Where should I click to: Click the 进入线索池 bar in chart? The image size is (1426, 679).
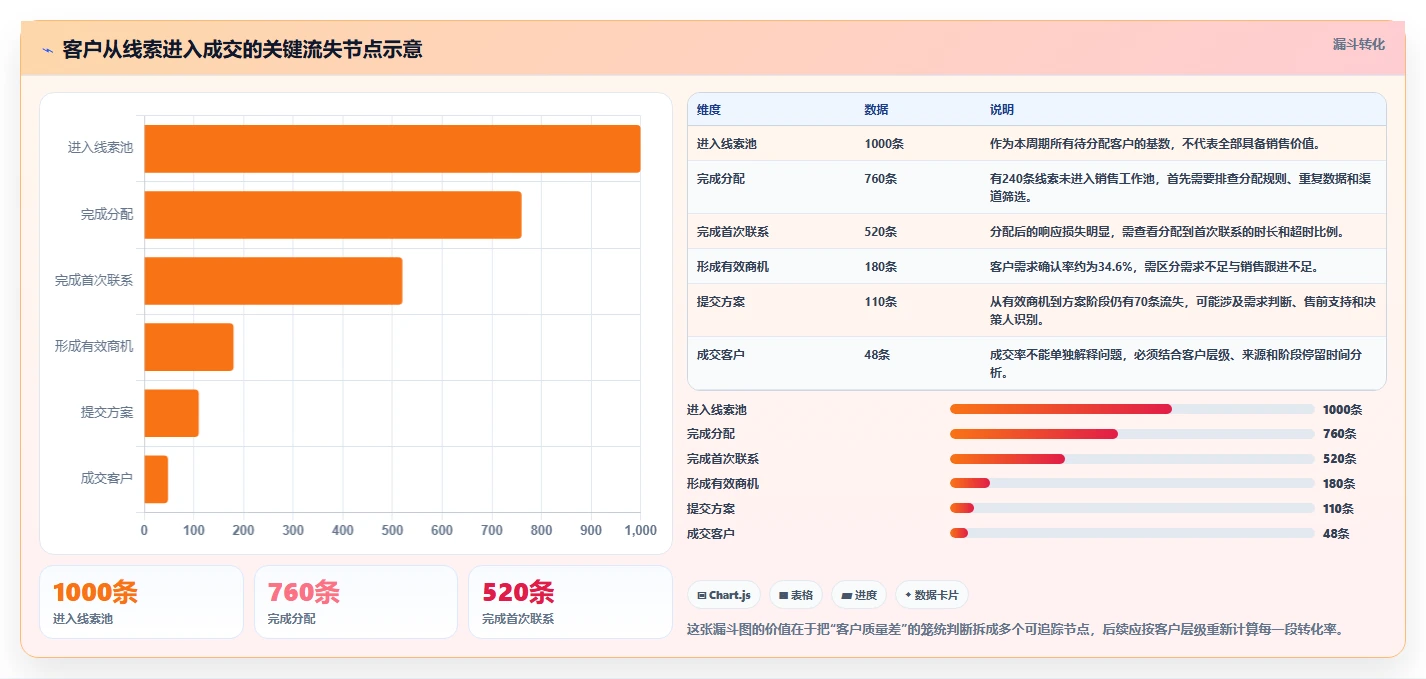click(392, 149)
